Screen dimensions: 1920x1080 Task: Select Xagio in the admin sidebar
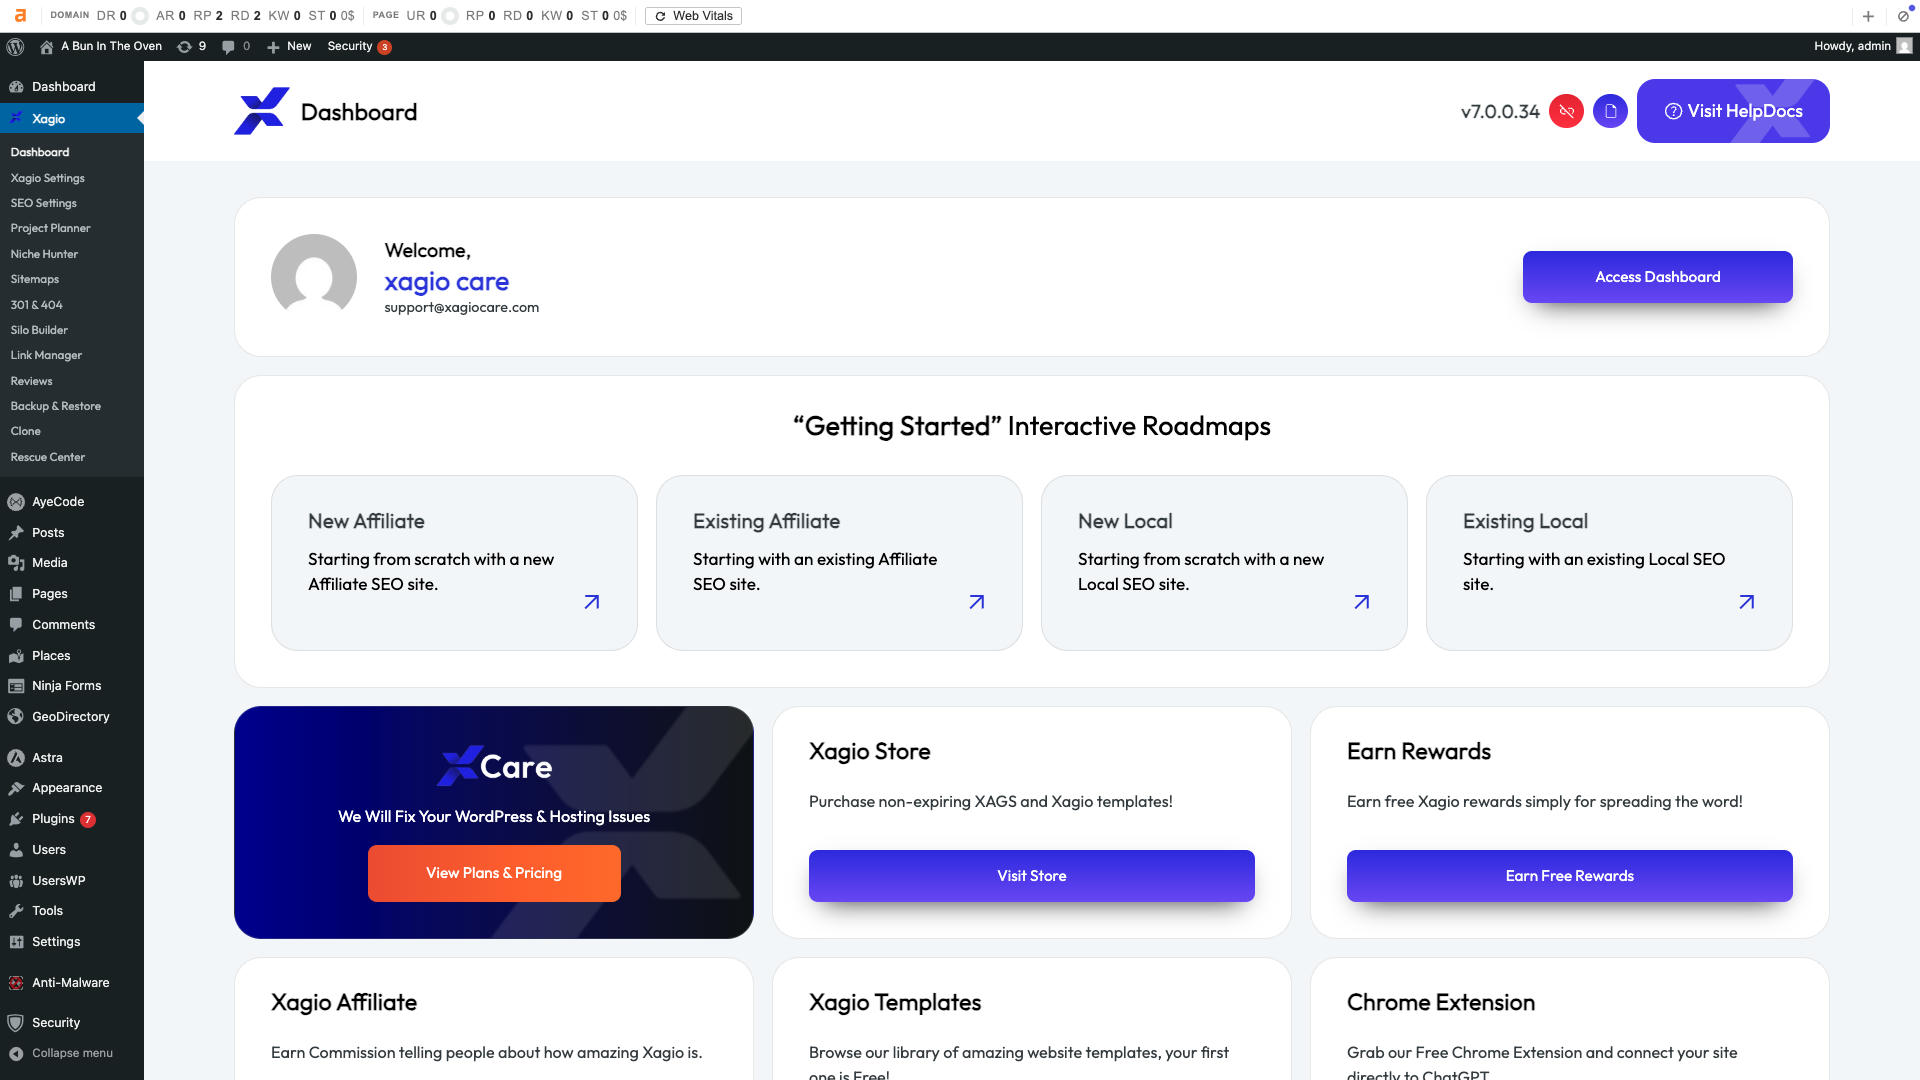(x=72, y=118)
